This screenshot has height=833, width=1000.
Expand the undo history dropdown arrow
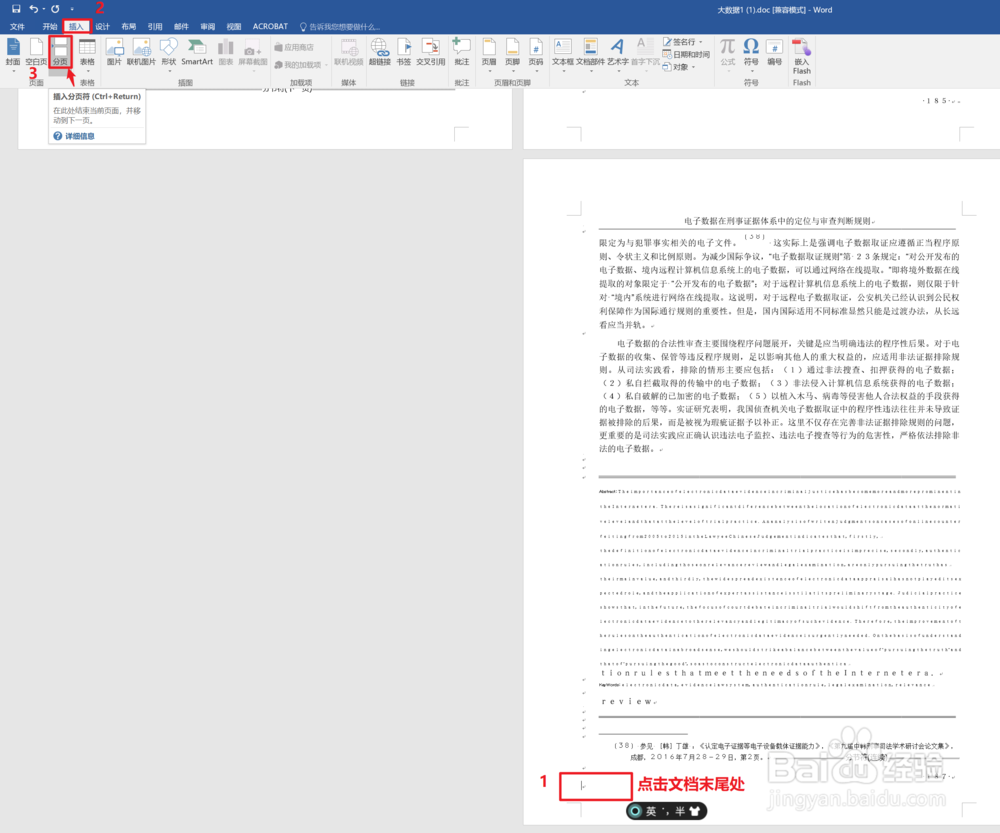pyautogui.click(x=43, y=9)
